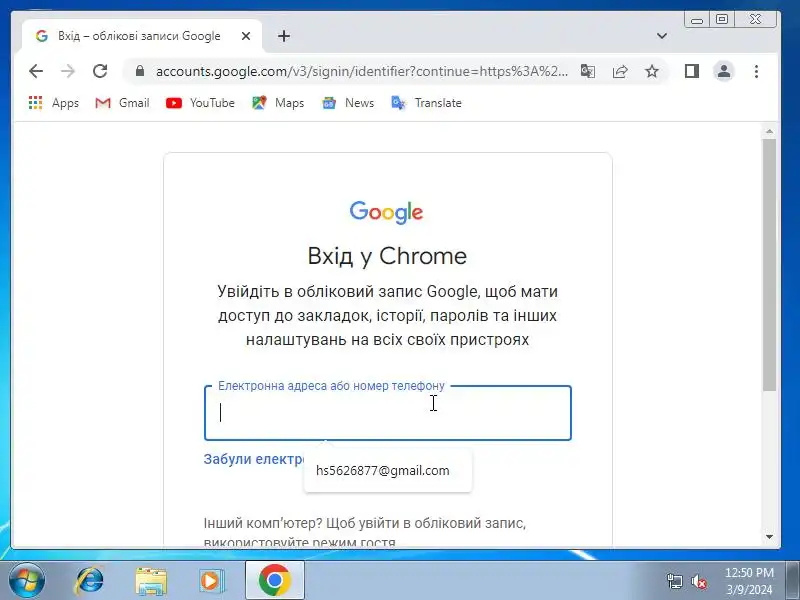Bookmark this tab with the star
The width and height of the screenshot is (800, 600).
pos(652,71)
